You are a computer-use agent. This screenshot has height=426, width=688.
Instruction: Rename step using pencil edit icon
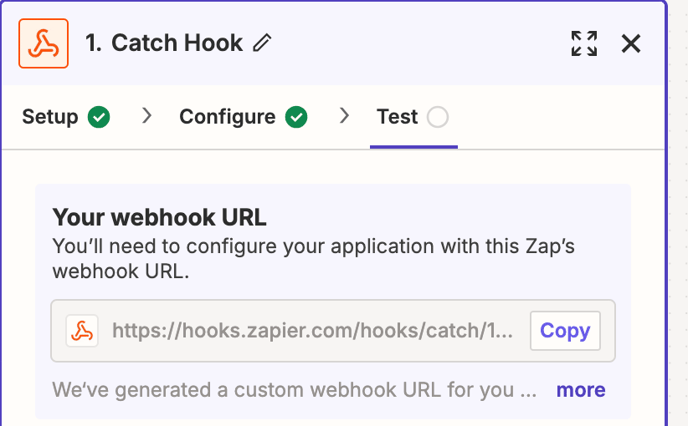tap(262, 43)
